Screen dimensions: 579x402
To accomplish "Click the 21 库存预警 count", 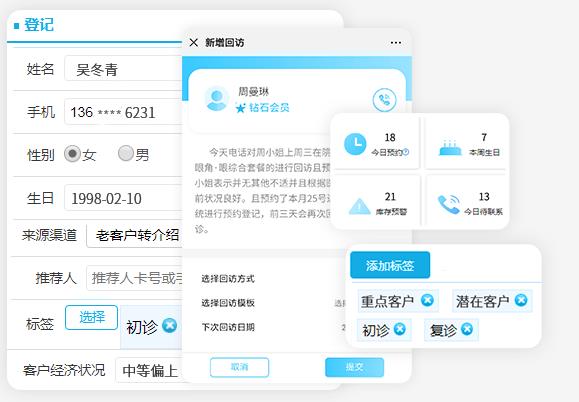I will [390, 197].
